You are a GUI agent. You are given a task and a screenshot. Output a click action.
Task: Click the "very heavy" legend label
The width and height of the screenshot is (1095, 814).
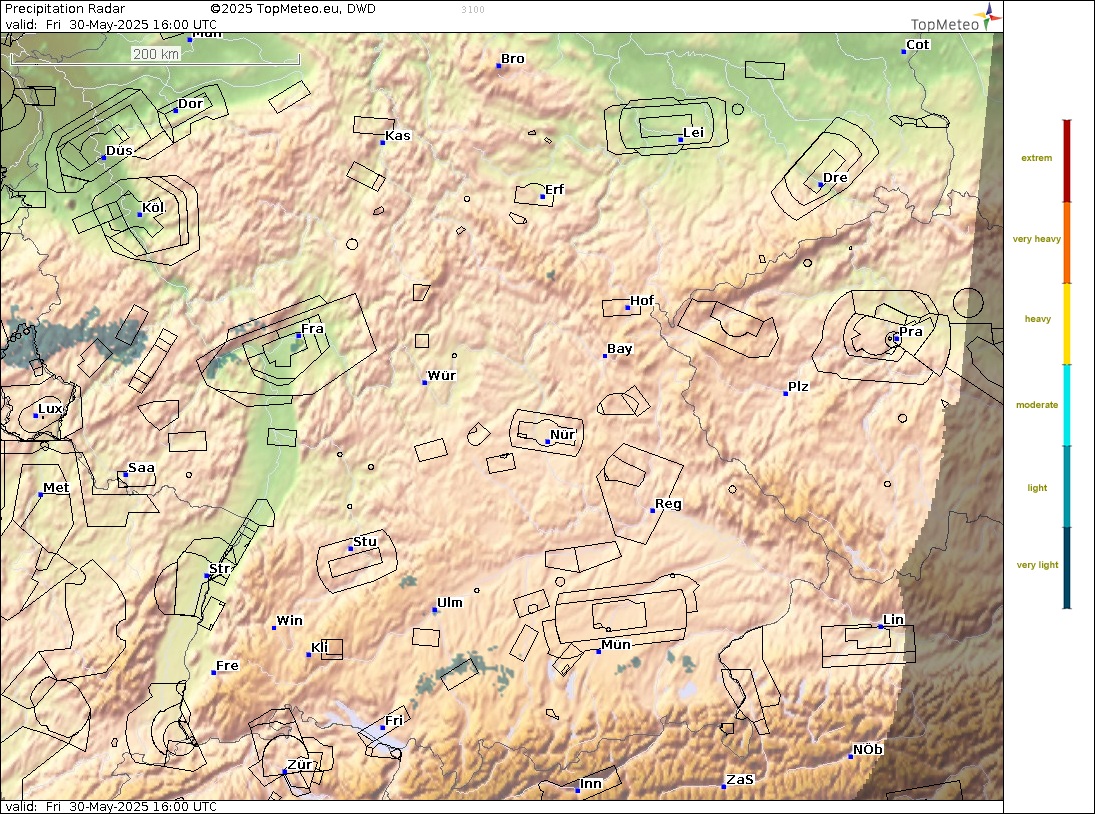pos(1036,239)
